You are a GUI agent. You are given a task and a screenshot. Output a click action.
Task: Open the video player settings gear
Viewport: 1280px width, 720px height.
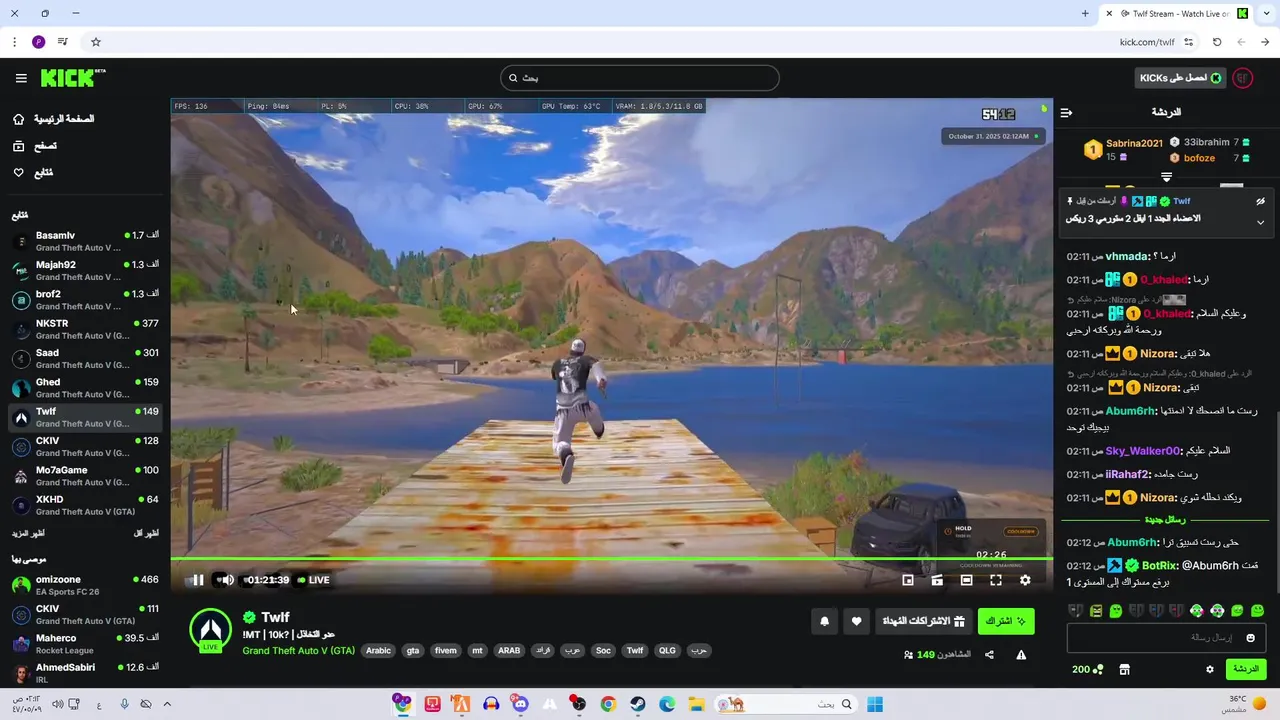(1025, 580)
